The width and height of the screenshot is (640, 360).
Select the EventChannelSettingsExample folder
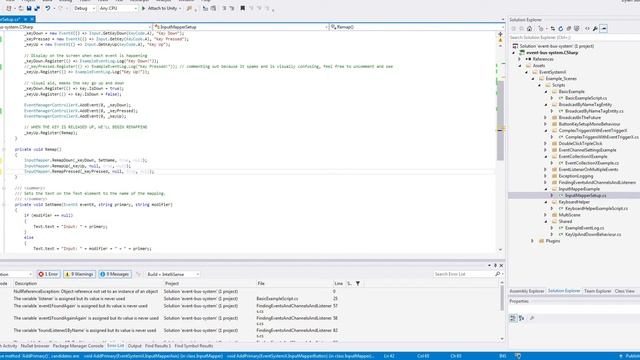(x=587, y=150)
